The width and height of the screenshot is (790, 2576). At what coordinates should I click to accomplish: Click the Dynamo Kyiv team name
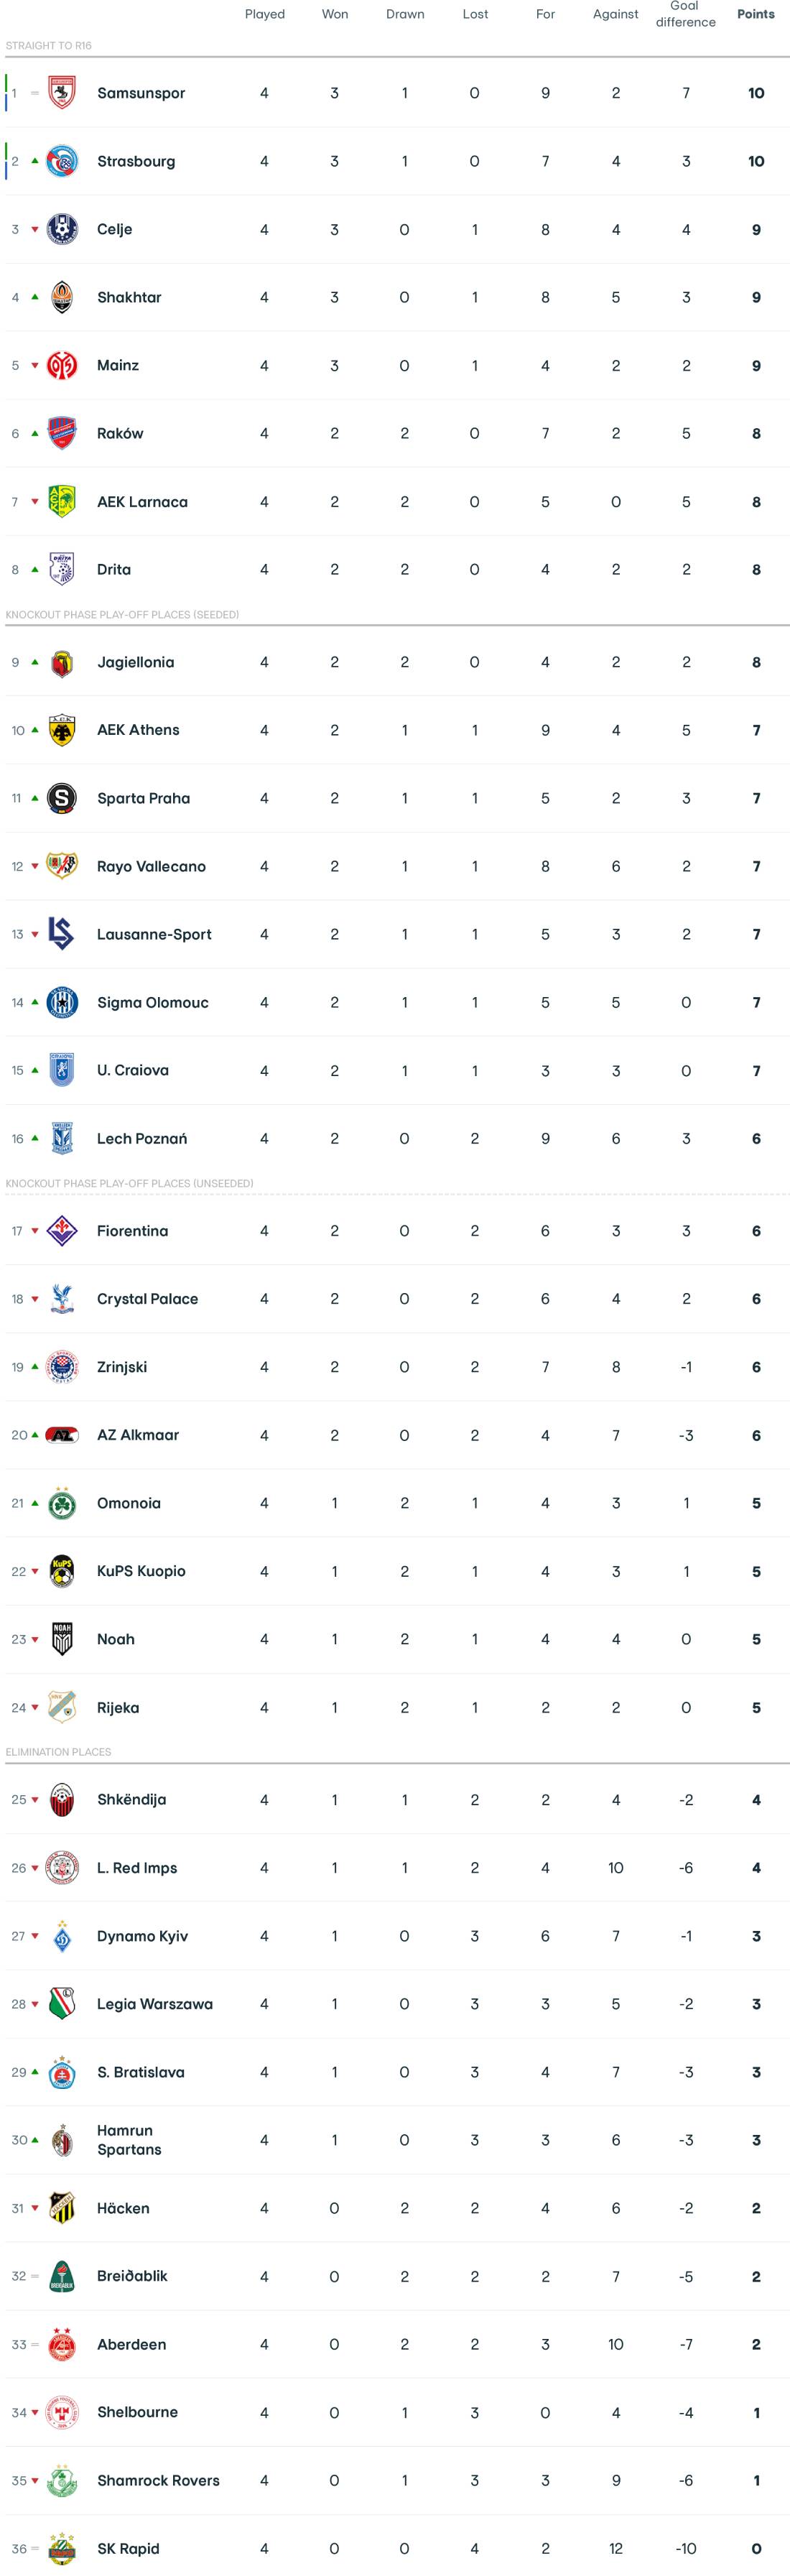coord(142,1936)
